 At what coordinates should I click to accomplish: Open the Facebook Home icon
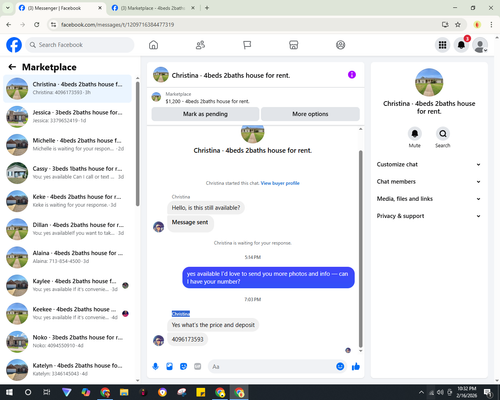tap(153, 45)
